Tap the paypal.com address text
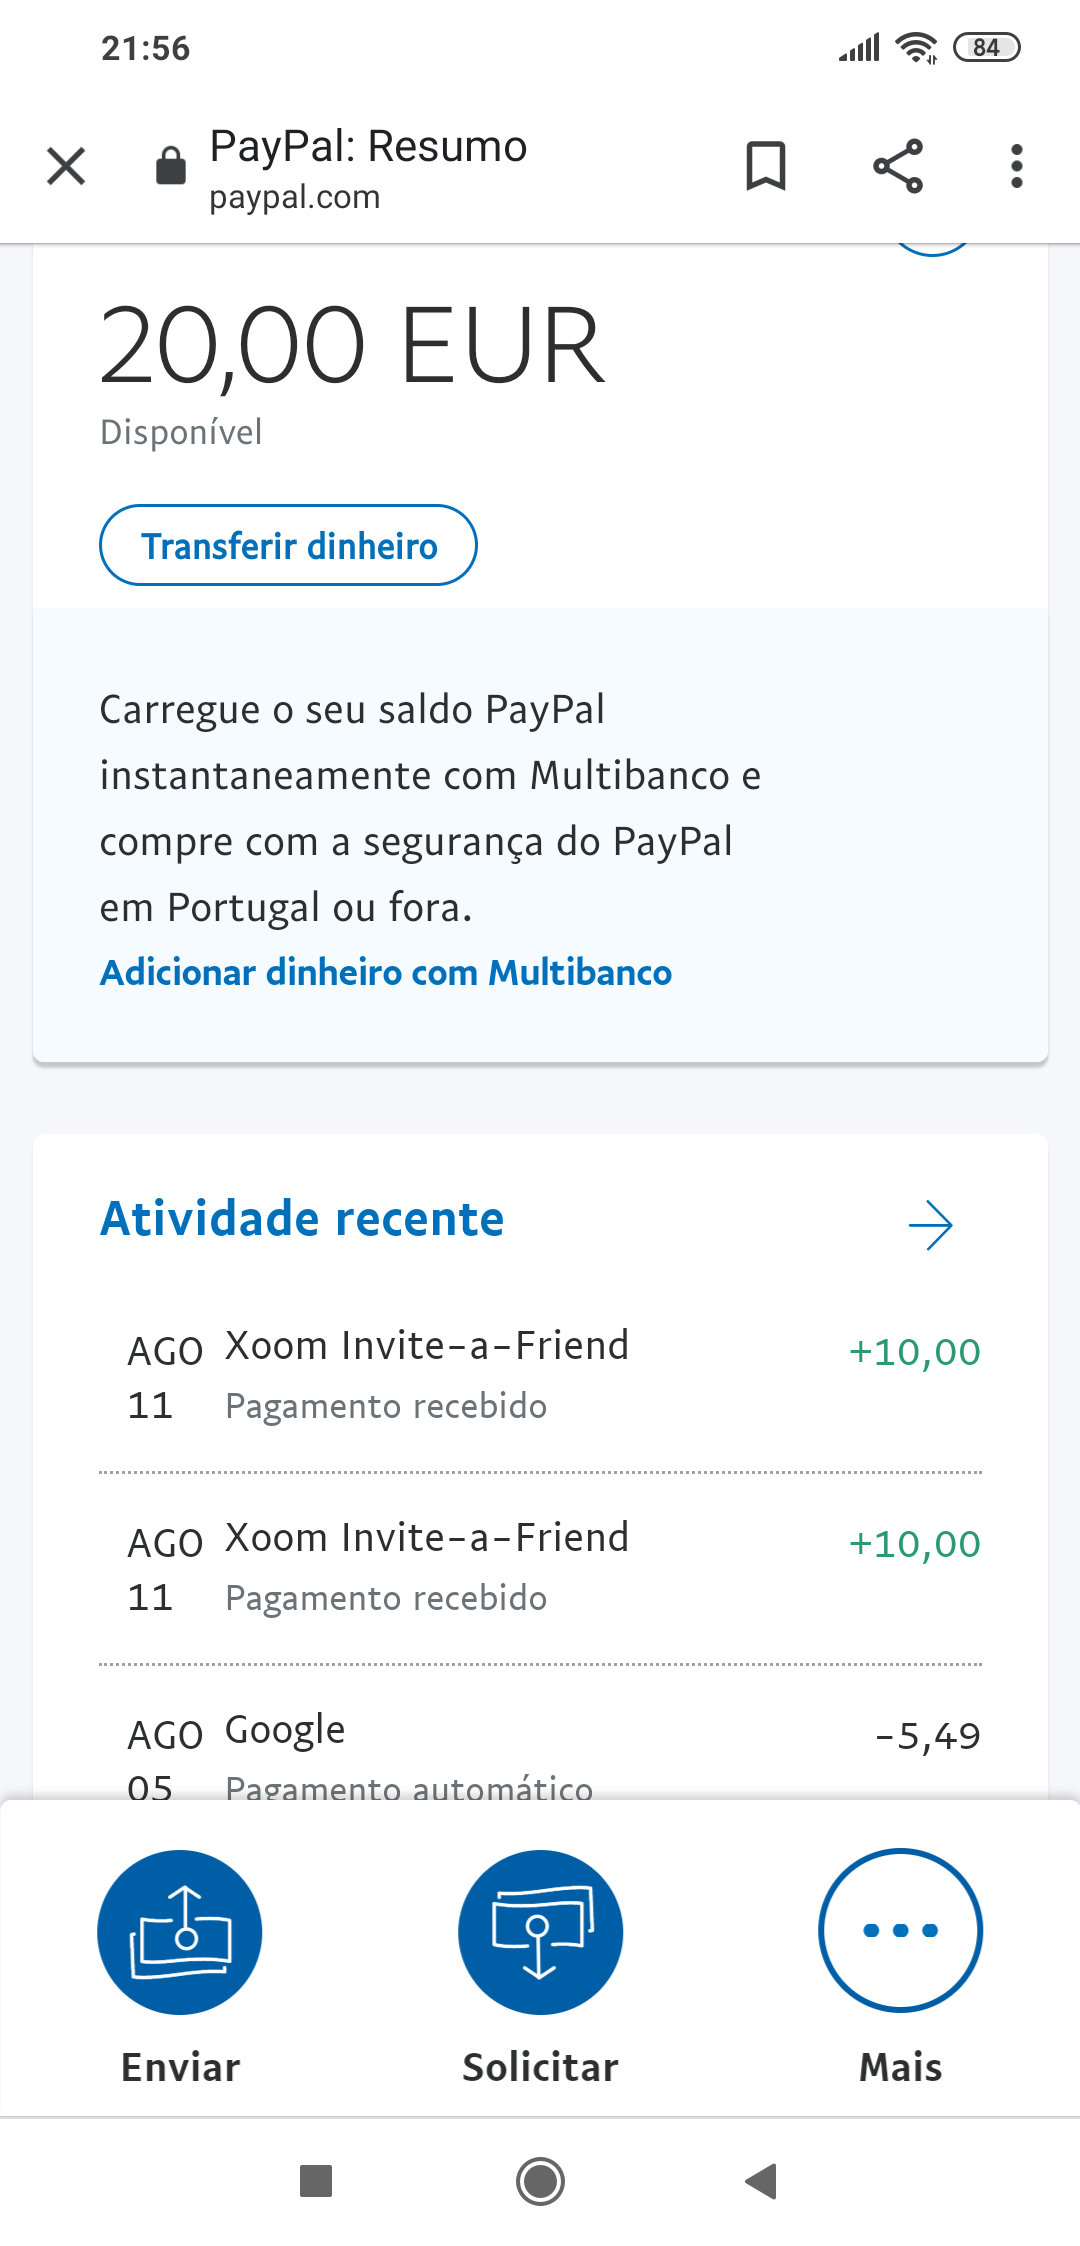This screenshot has width=1080, height=2246. 295,198
